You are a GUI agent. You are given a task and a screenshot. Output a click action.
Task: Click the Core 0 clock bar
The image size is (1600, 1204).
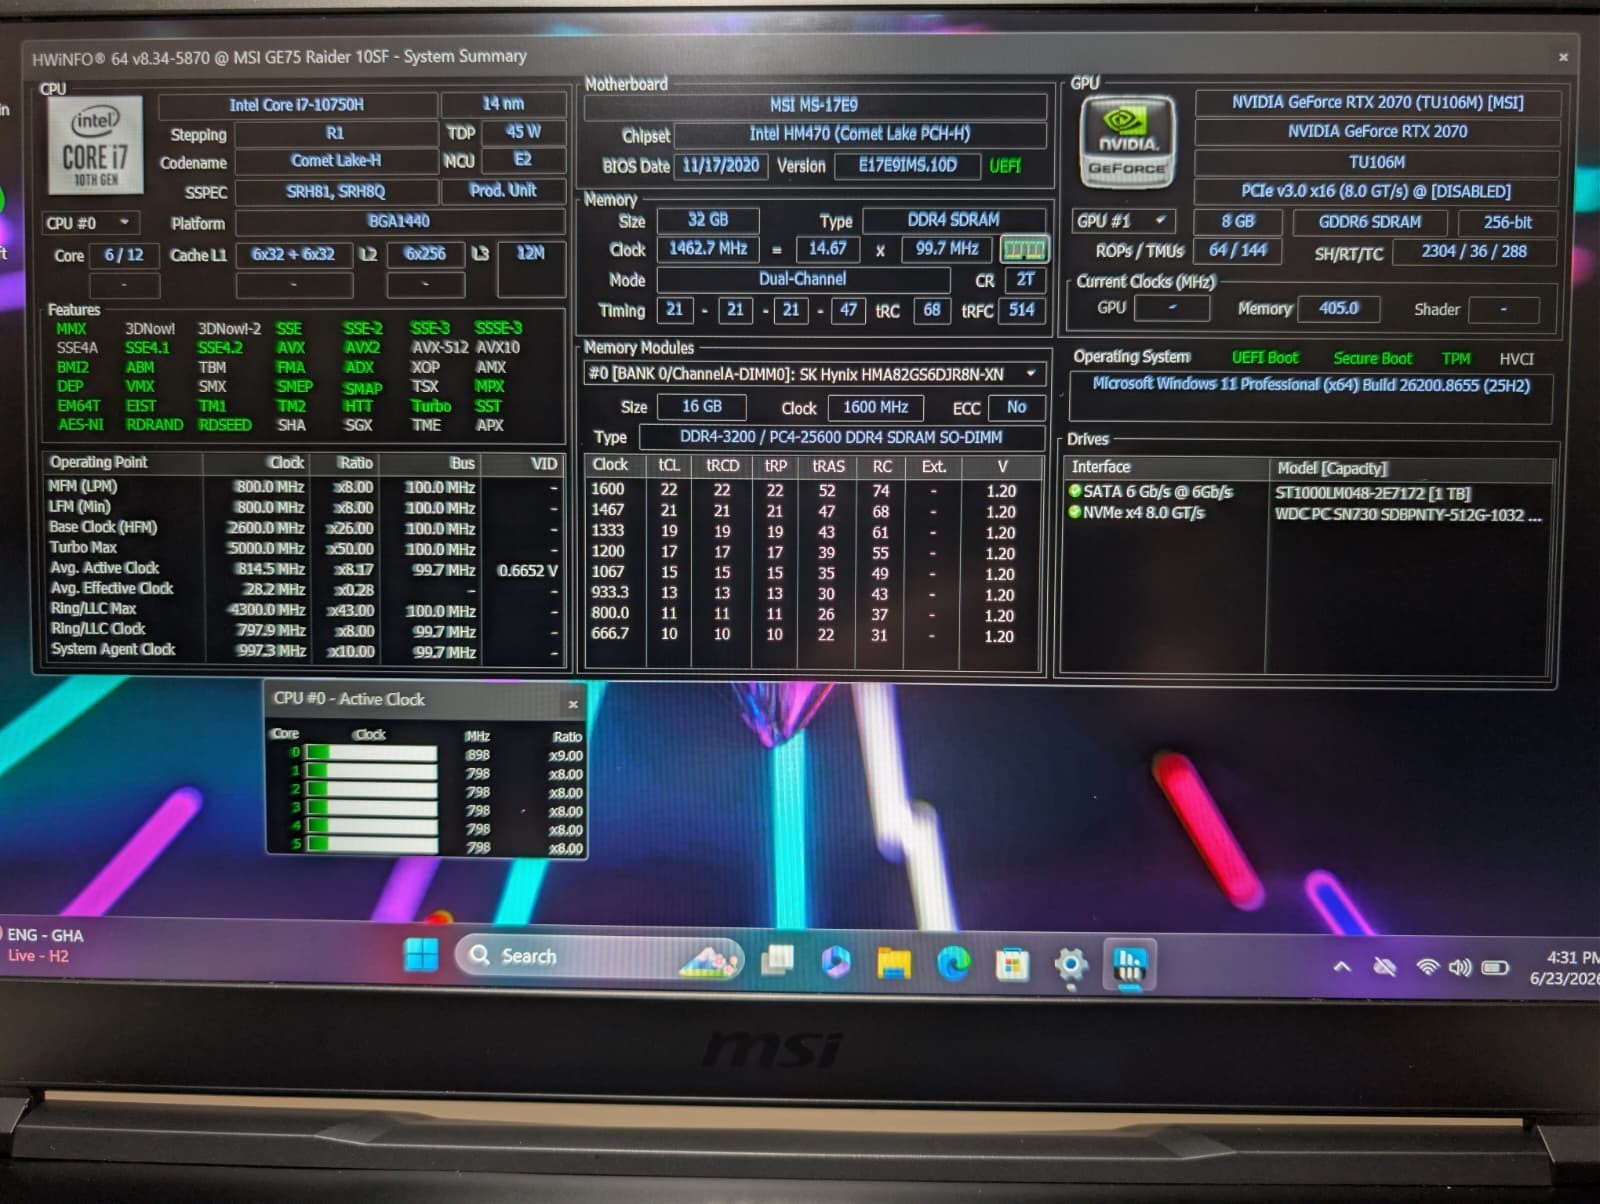pos(372,753)
